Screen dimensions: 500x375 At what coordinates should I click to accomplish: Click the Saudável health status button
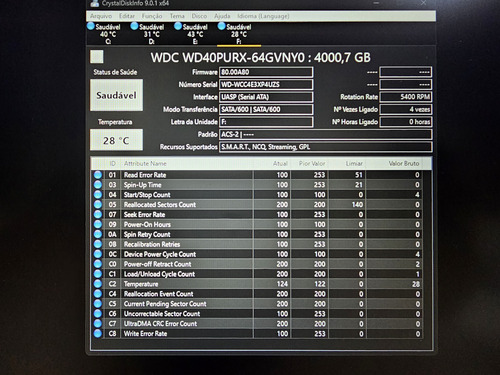click(116, 95)
